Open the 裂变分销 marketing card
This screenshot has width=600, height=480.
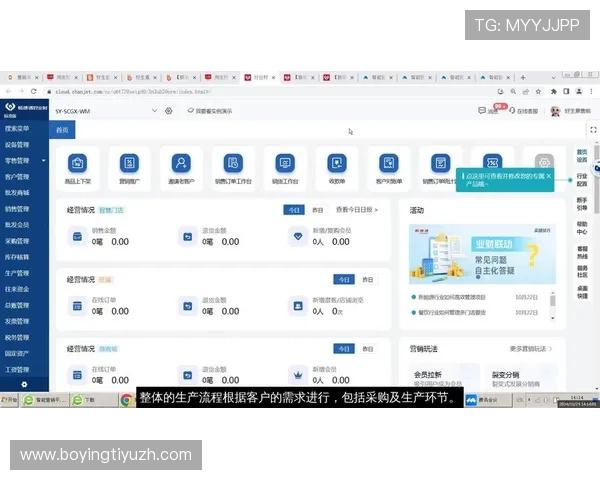(x=520, y=376)
